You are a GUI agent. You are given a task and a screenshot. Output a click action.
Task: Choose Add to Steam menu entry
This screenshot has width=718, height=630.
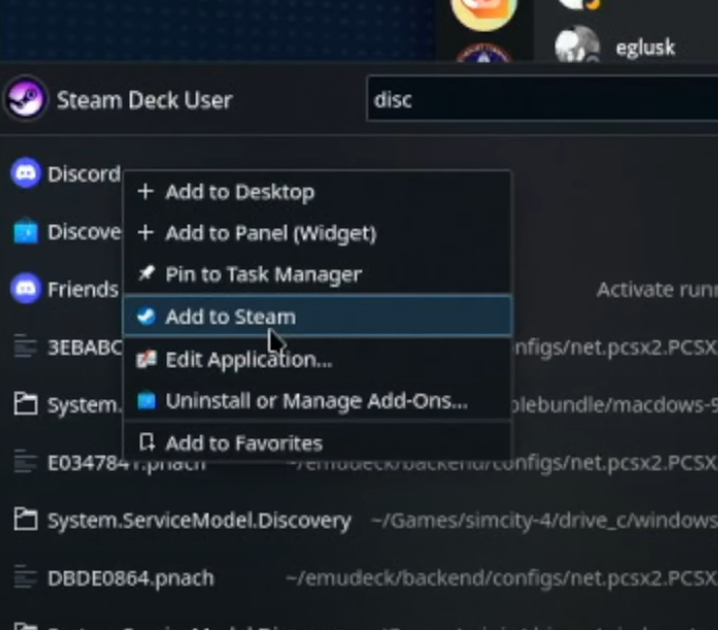click(x=317, y=316)
